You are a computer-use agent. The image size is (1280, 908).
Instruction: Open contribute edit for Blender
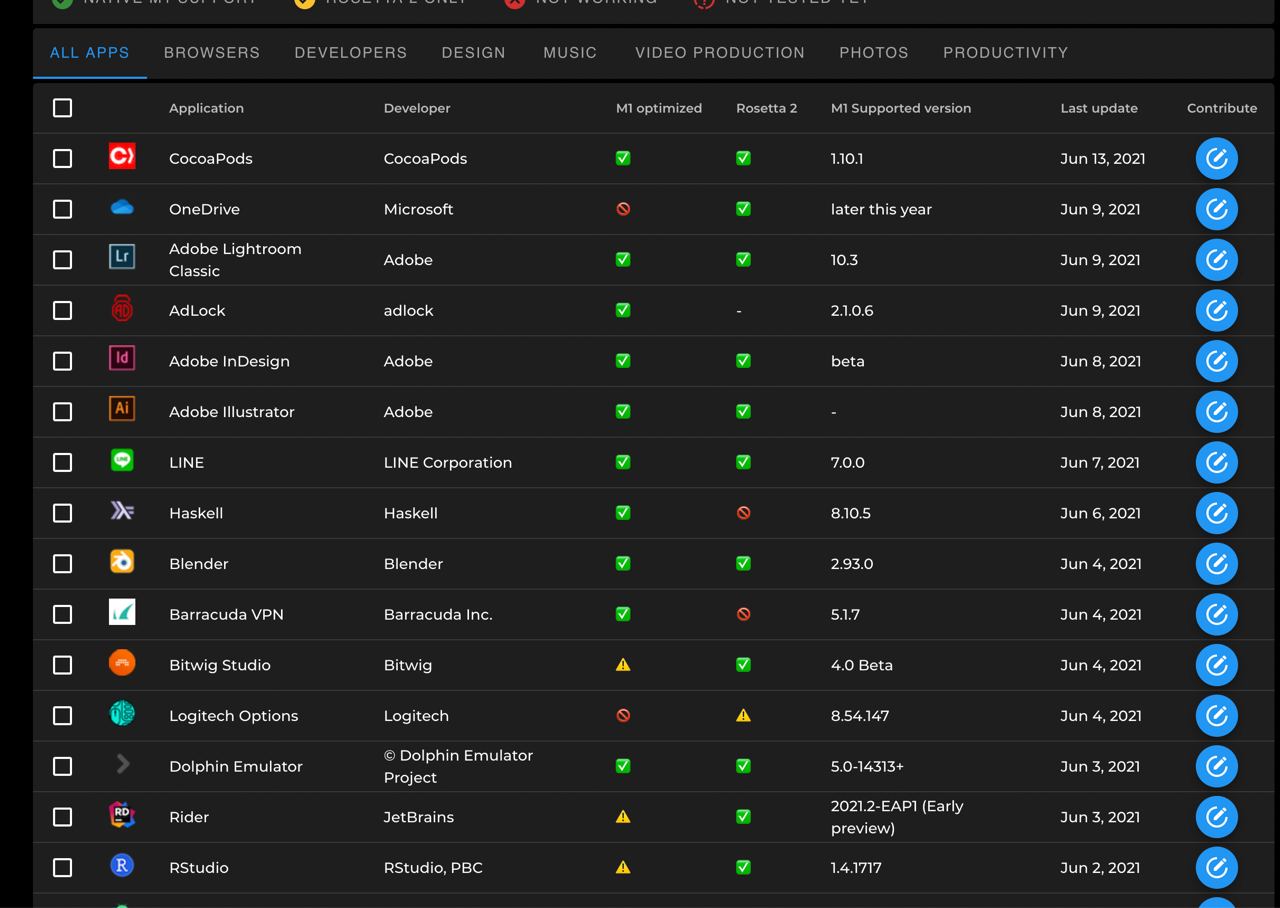pos(1217,563)
